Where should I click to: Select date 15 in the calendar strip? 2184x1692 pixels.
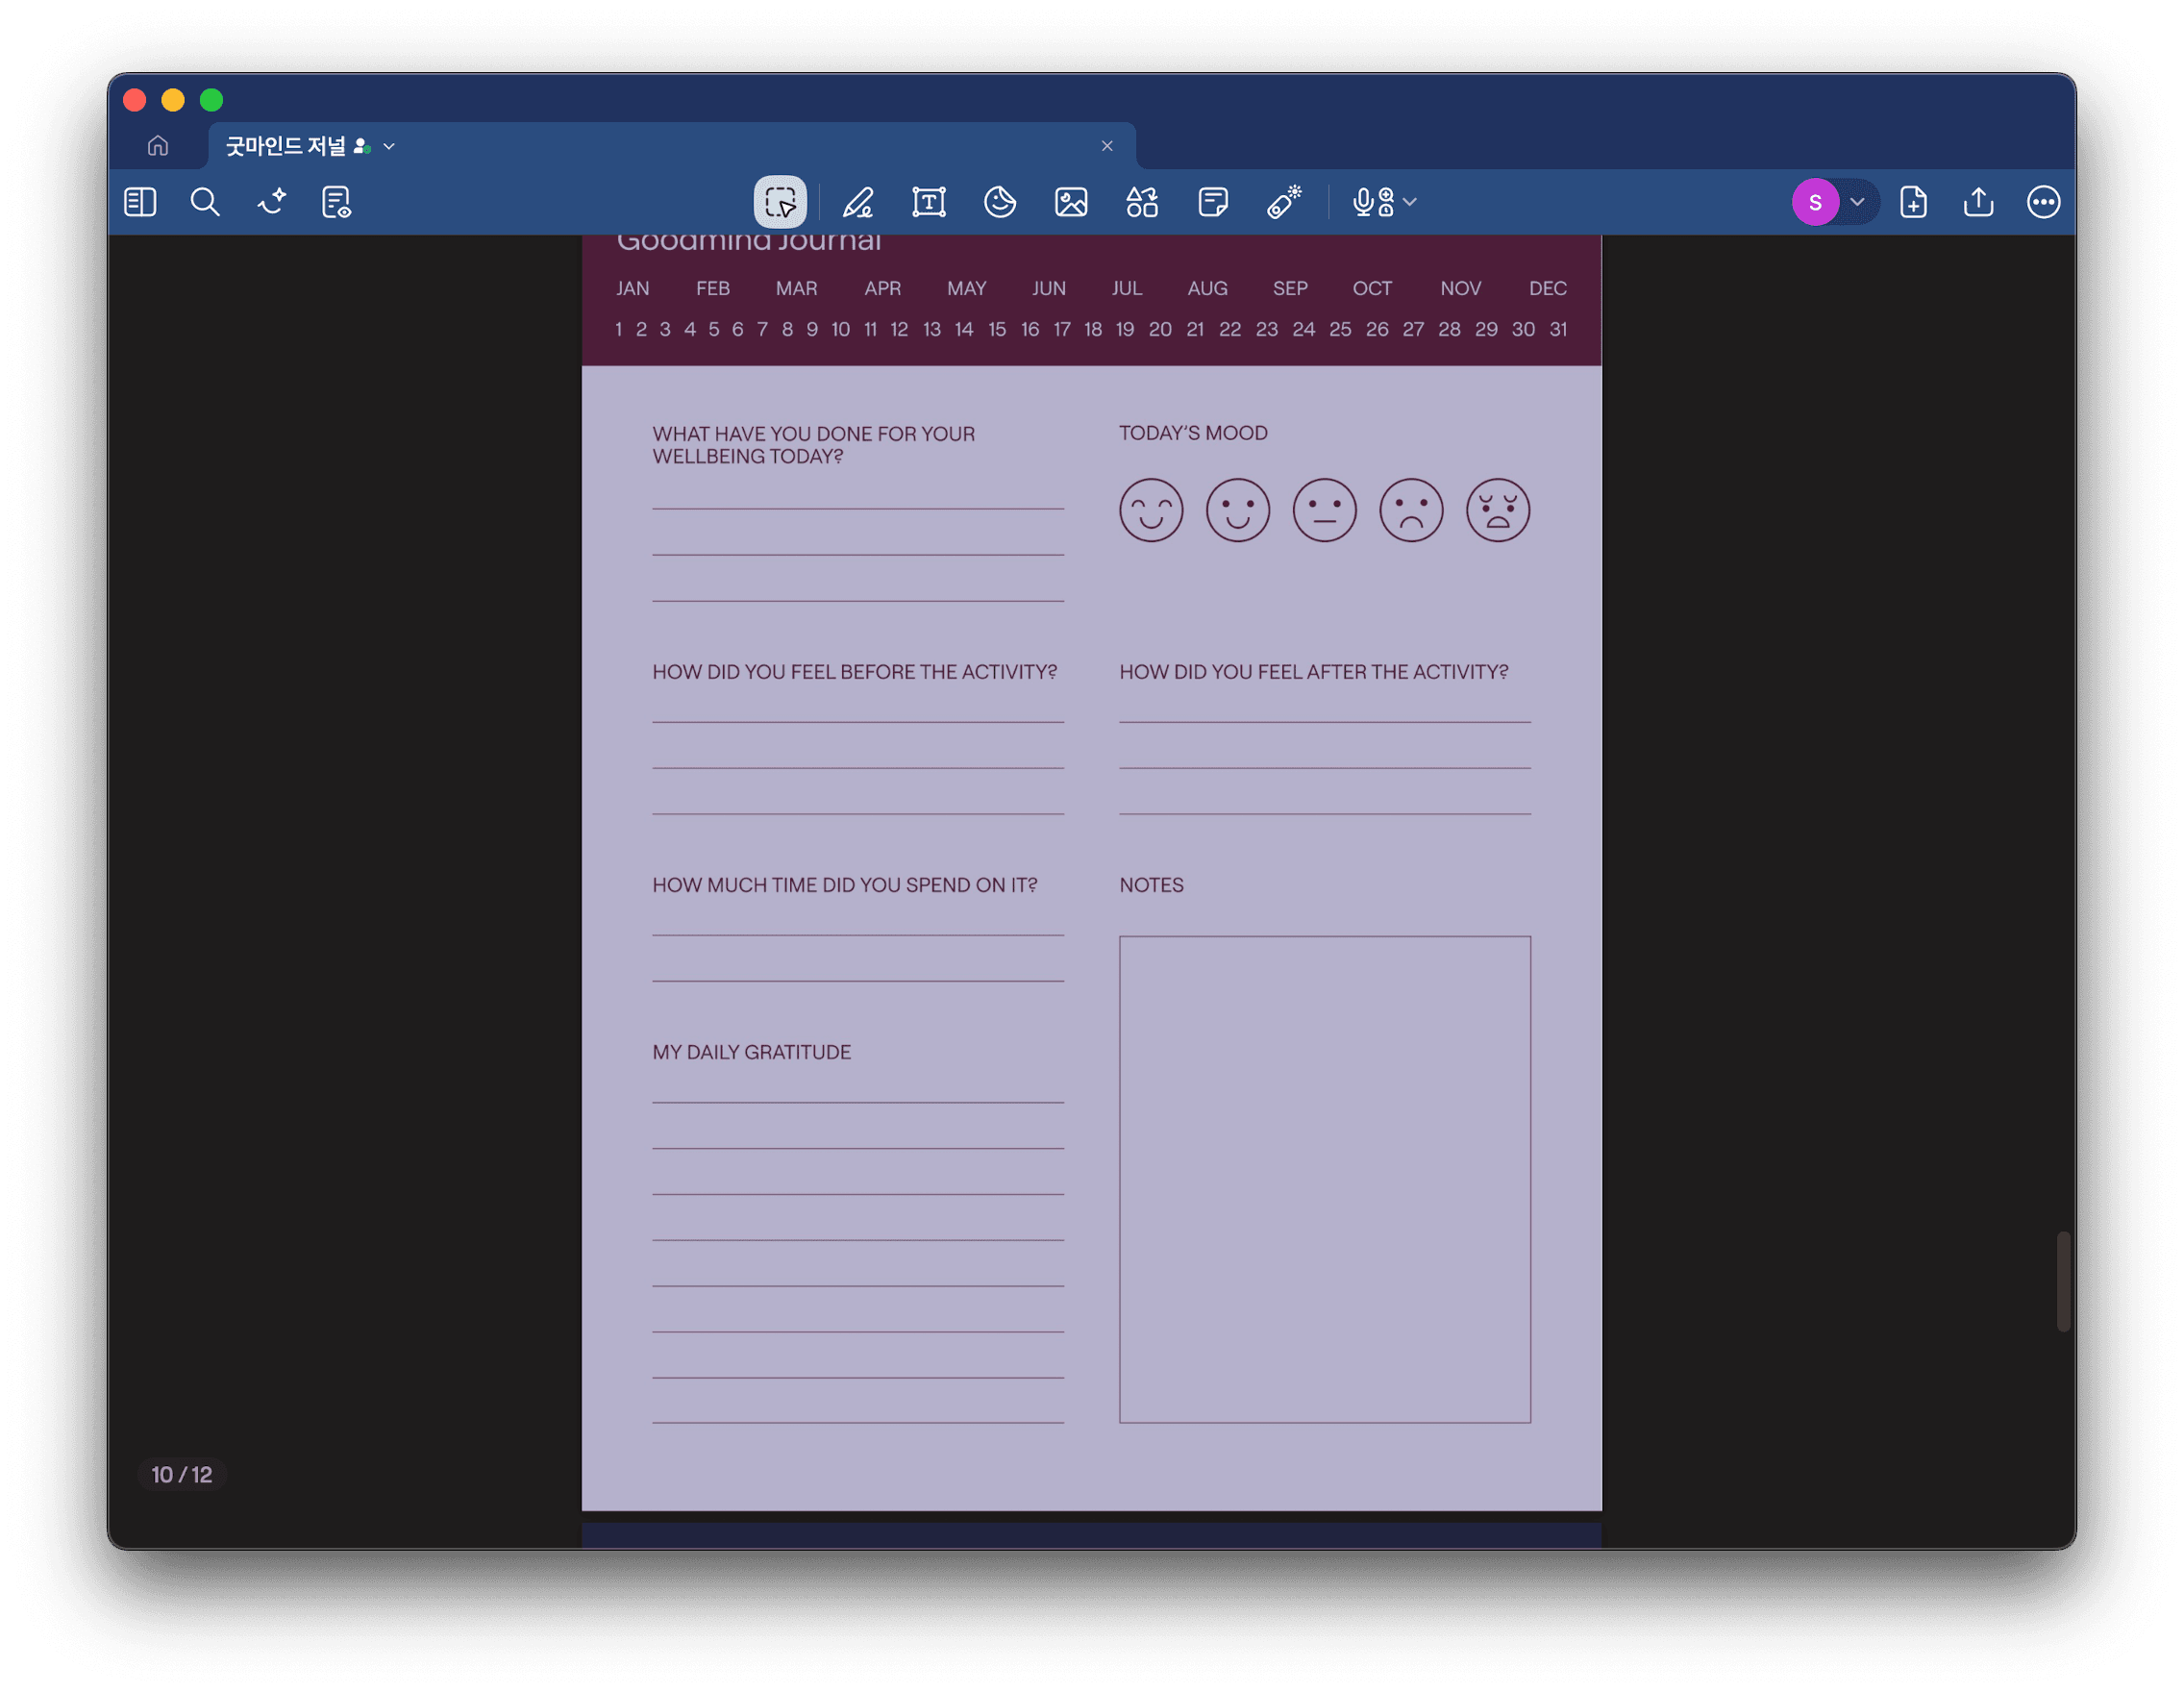996,329
